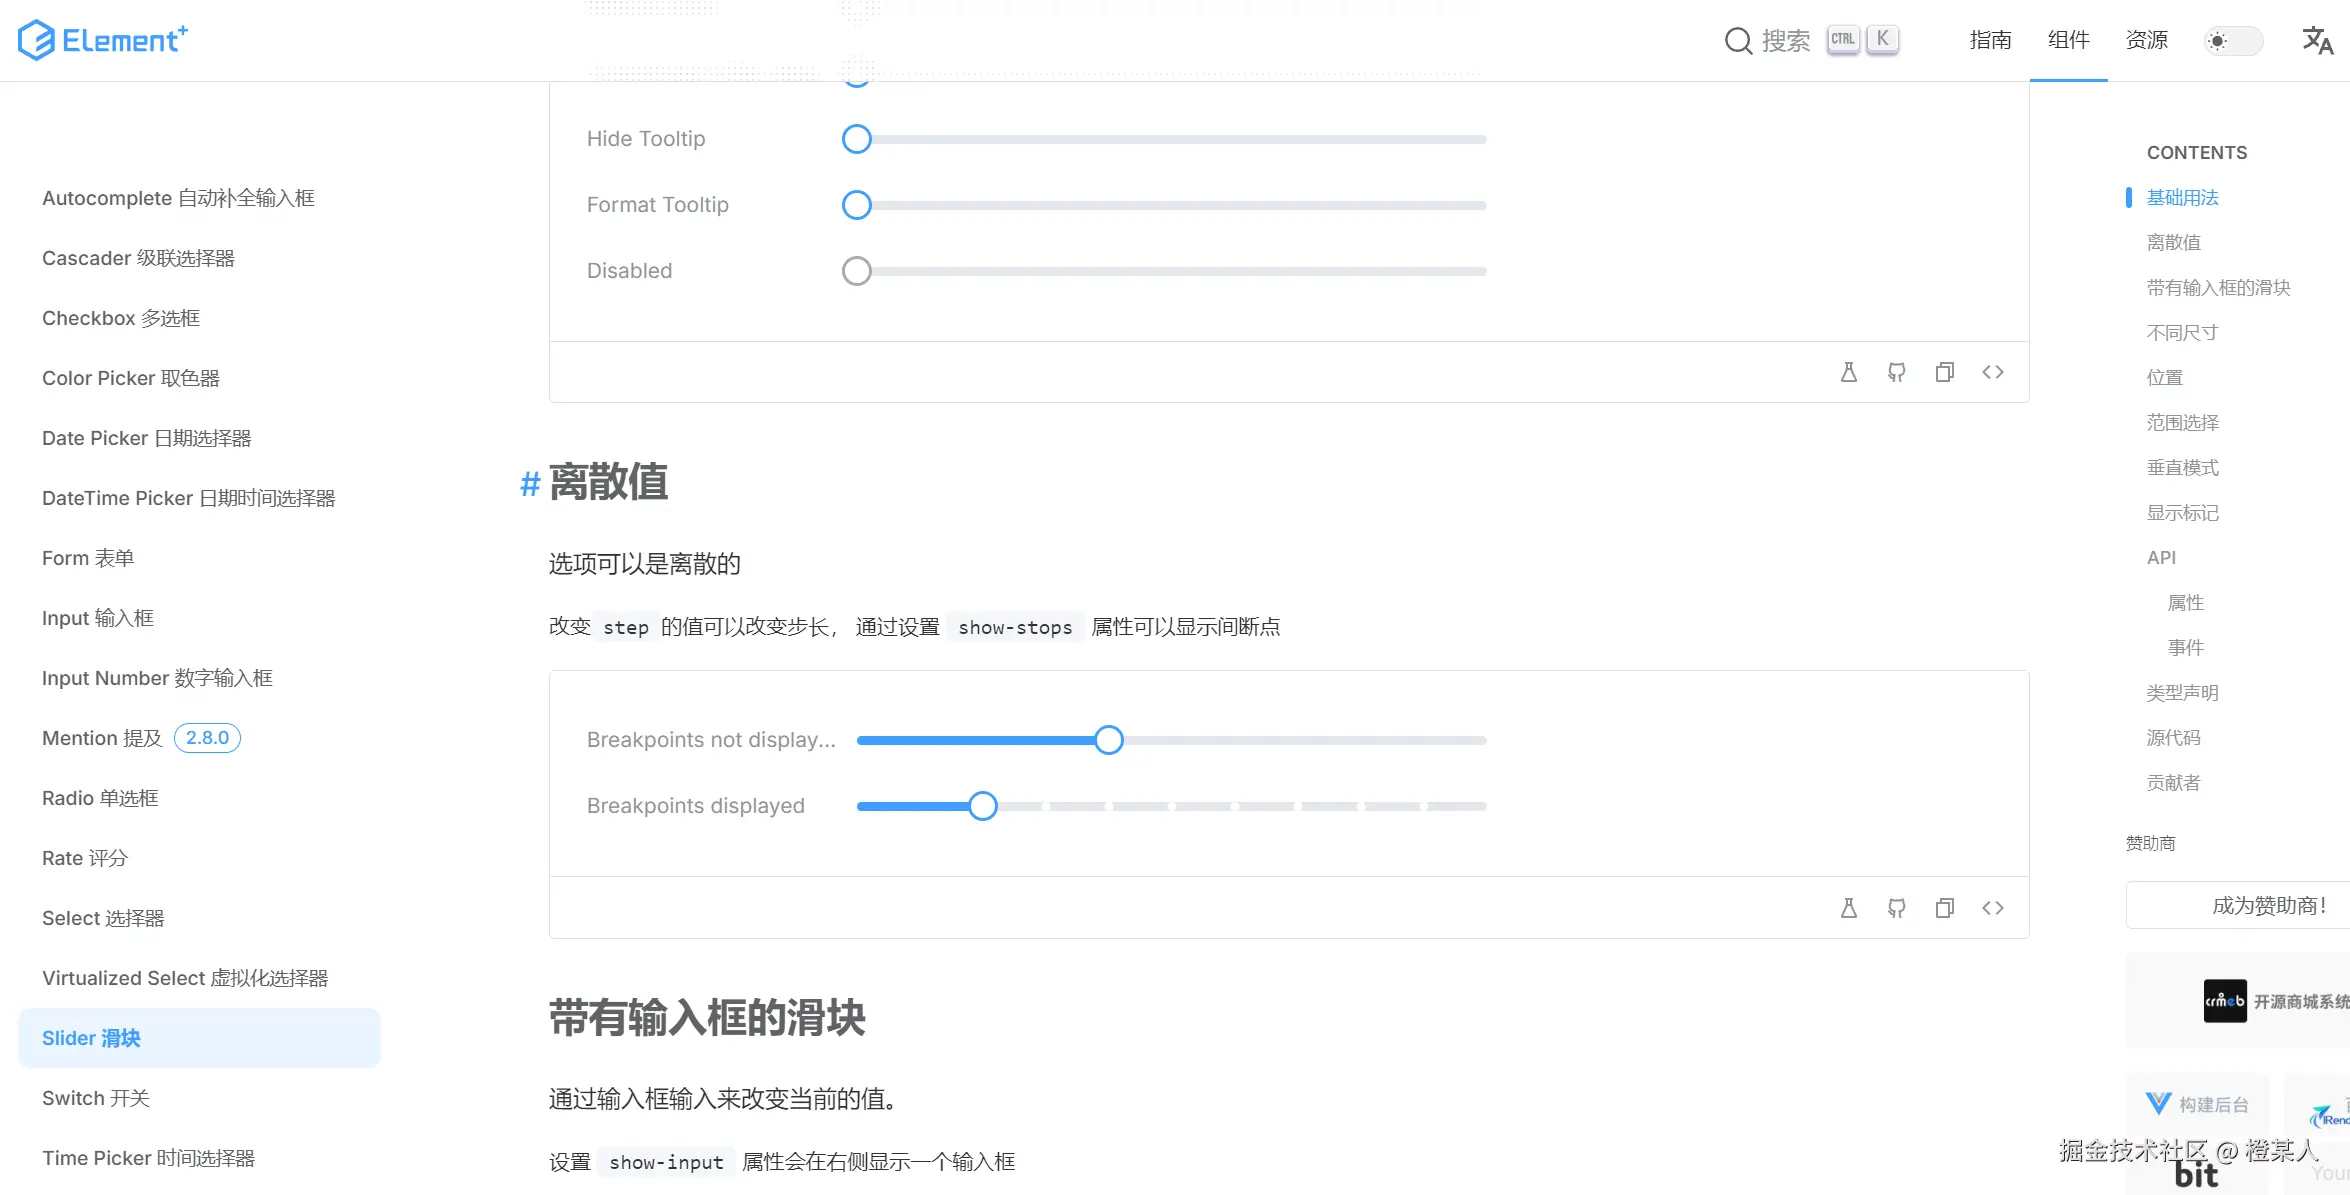Viewport: 2350px width, 1195px height.
Task: Click the 离散值 heading anchor hash
Action: (x=530, y=484)
